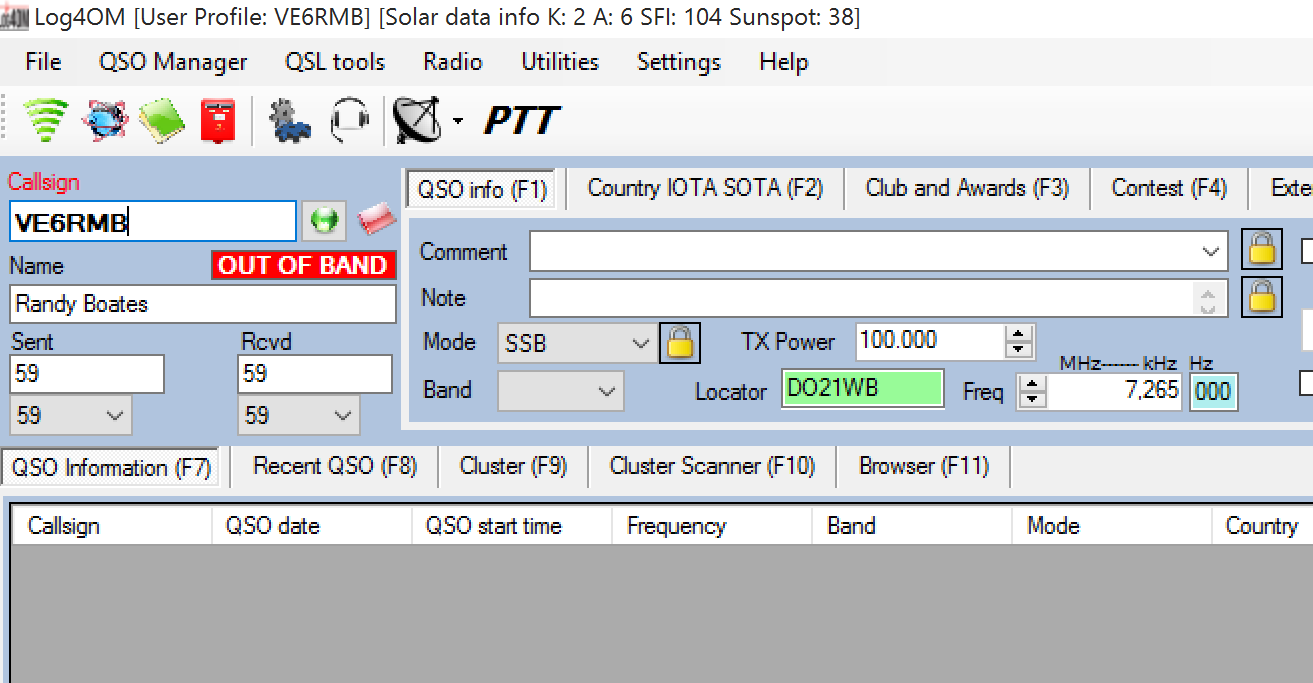
Task: Click the headset toolbar icon
Action: coord(350,120)
